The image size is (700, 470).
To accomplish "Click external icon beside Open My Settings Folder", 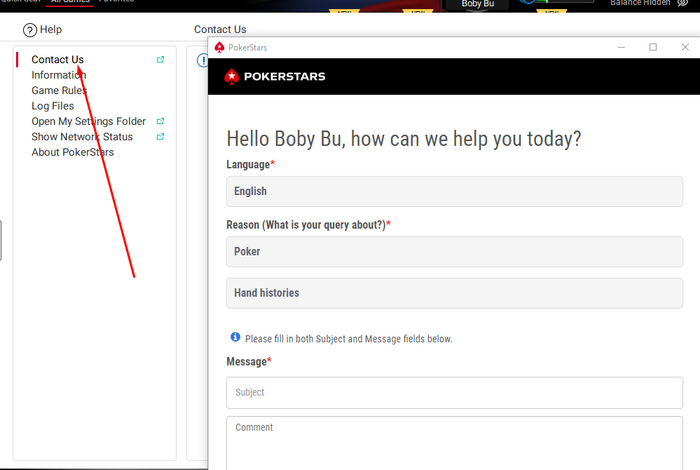I will pyautogui.click(x=160, y=121).
